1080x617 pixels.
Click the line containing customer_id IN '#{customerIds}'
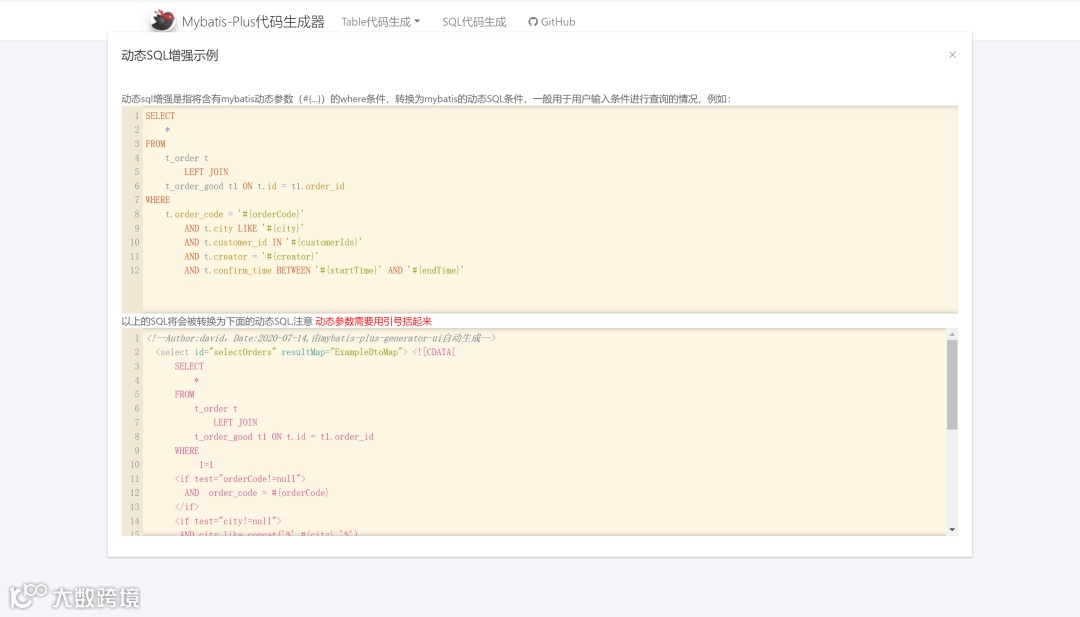click(273, 242)
